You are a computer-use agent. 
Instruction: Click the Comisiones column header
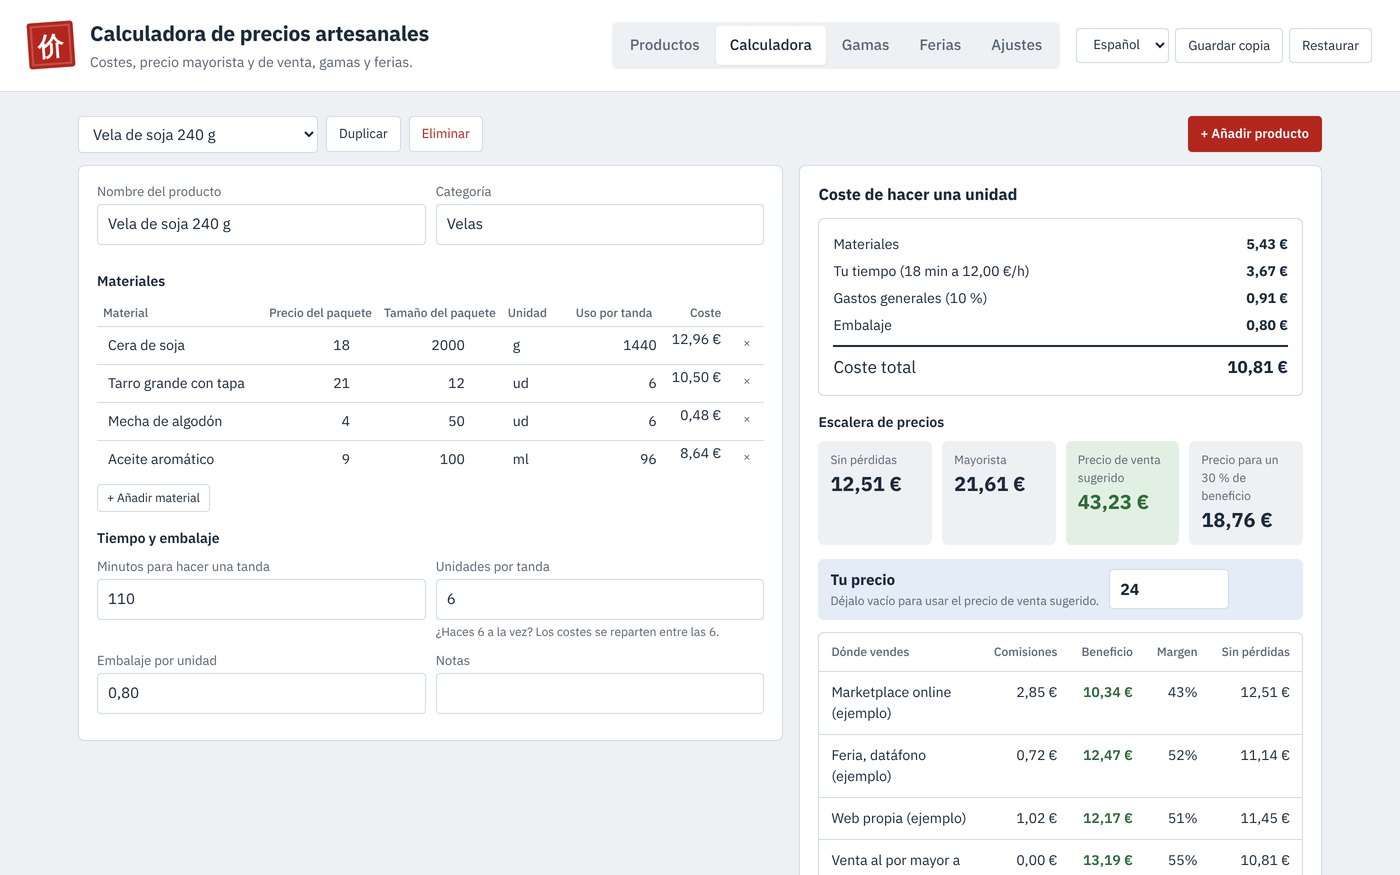tap(1025, 652)
